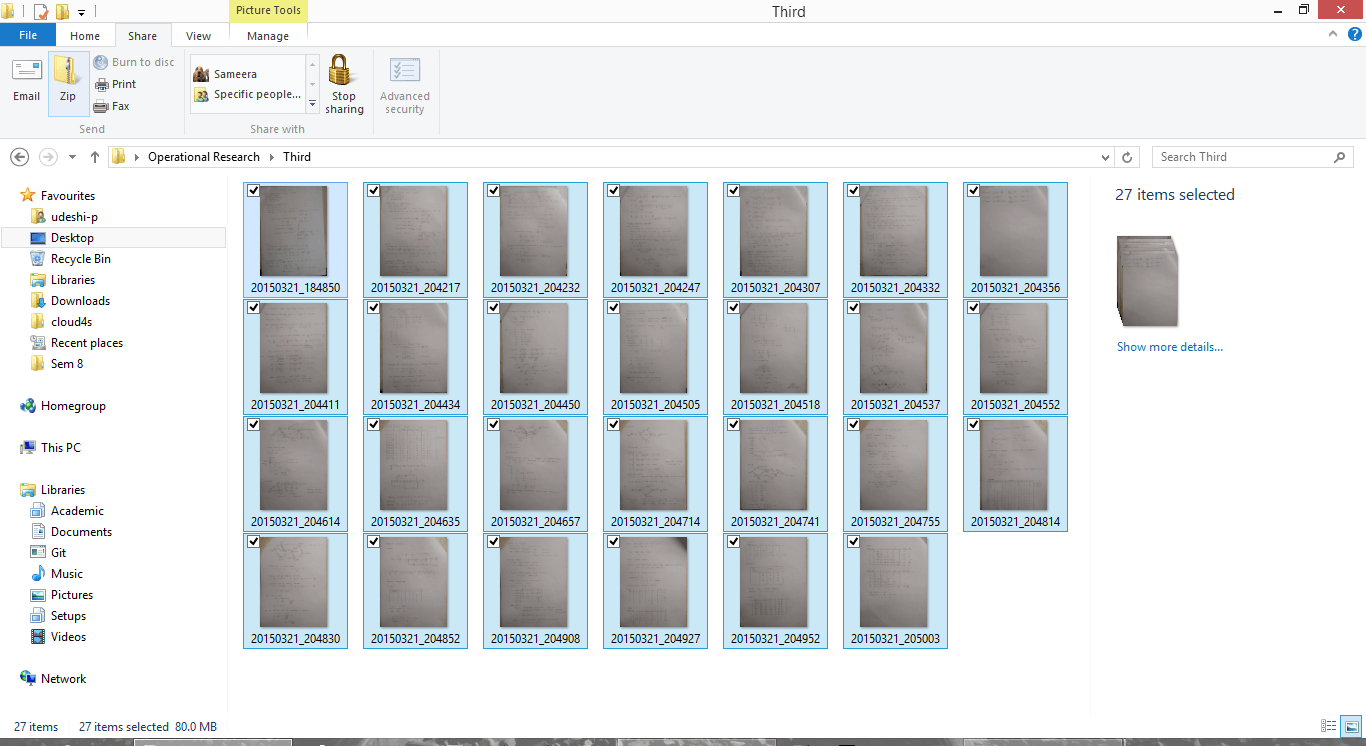
Task: Switch to large thumbnails view icon
Action: 1351,727
